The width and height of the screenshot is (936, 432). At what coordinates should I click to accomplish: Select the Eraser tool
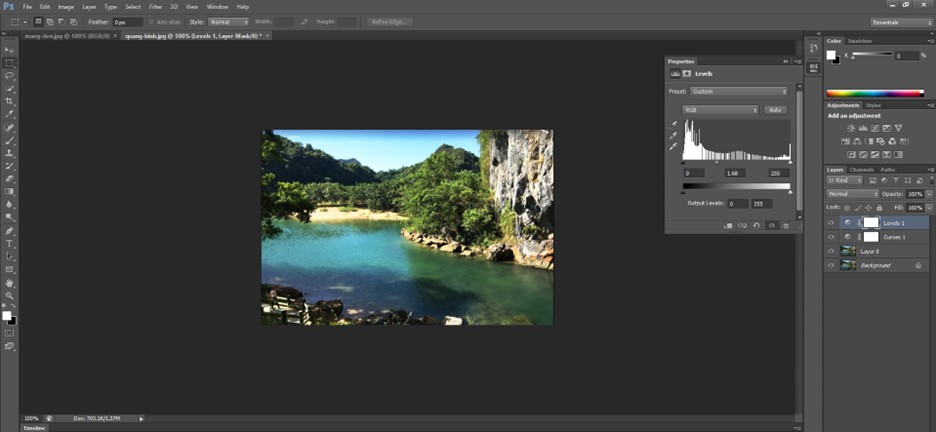coord(10,179)
